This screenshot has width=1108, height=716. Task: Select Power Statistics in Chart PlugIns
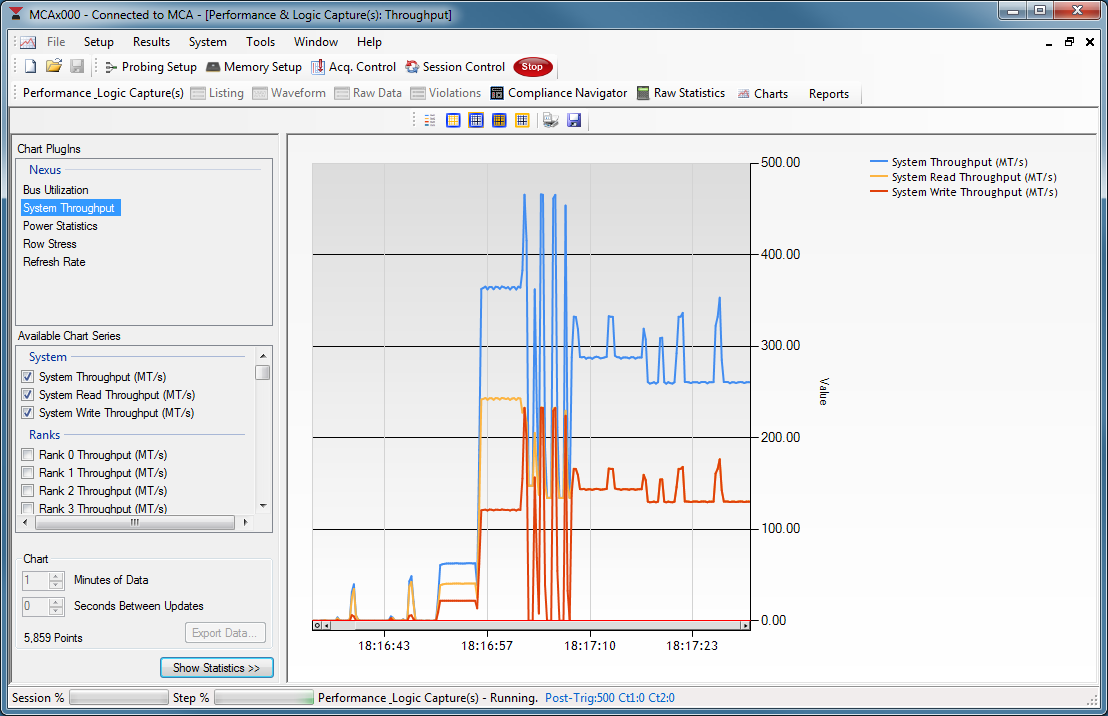click(x=60, y=226)
